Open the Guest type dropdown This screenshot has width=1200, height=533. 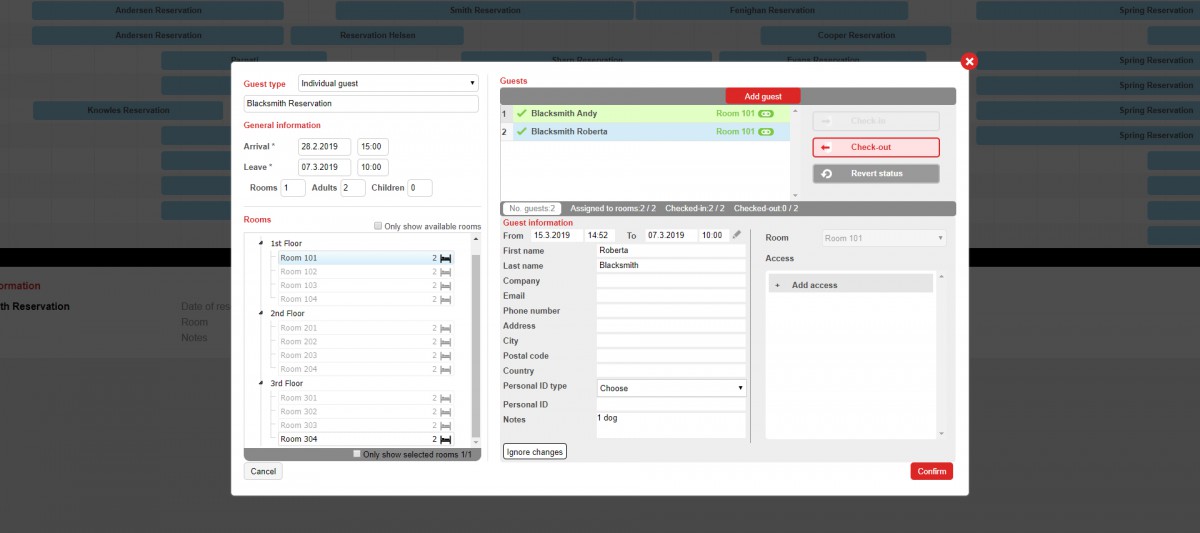click(388, 83)
